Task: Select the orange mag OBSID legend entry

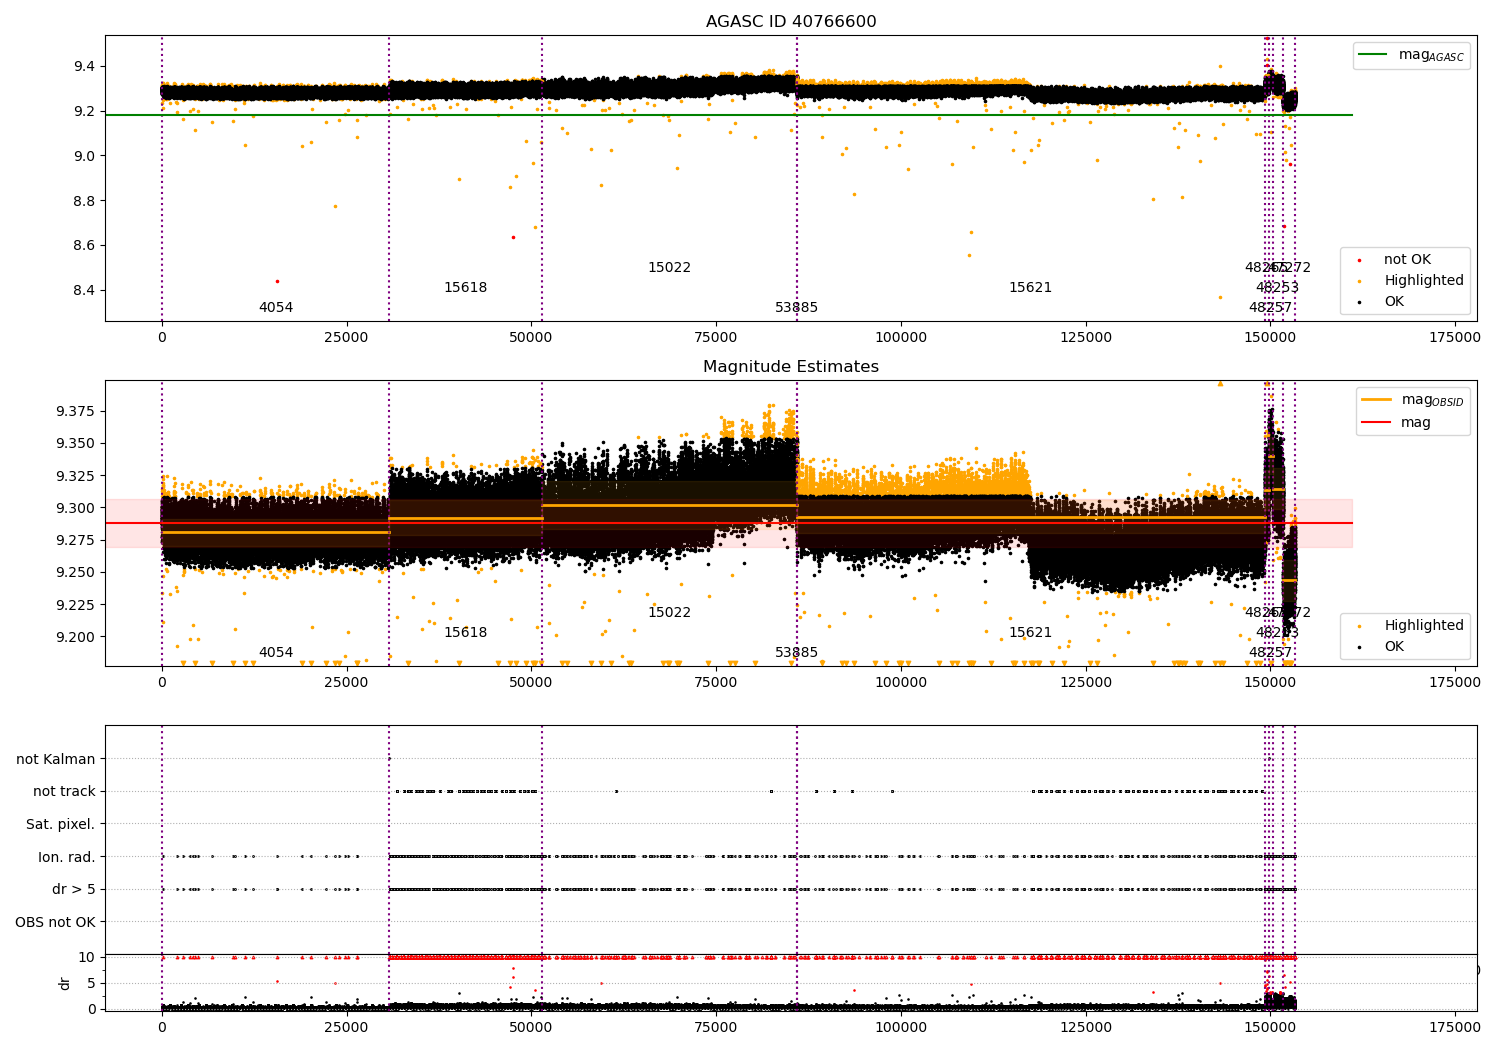Action: [x=1413, y=400]
